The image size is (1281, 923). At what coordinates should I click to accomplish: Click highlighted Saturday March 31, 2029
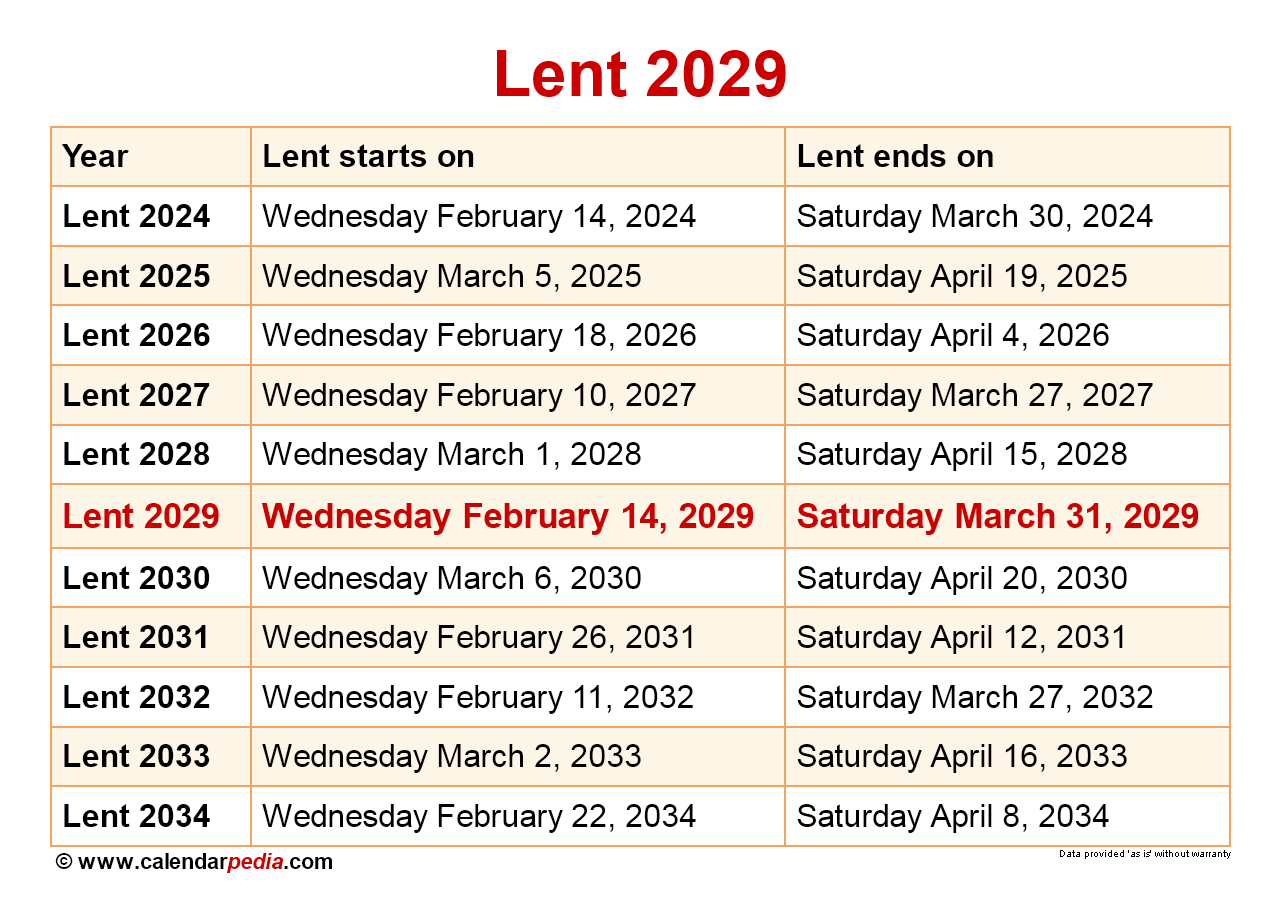click(x=998, y=516)
